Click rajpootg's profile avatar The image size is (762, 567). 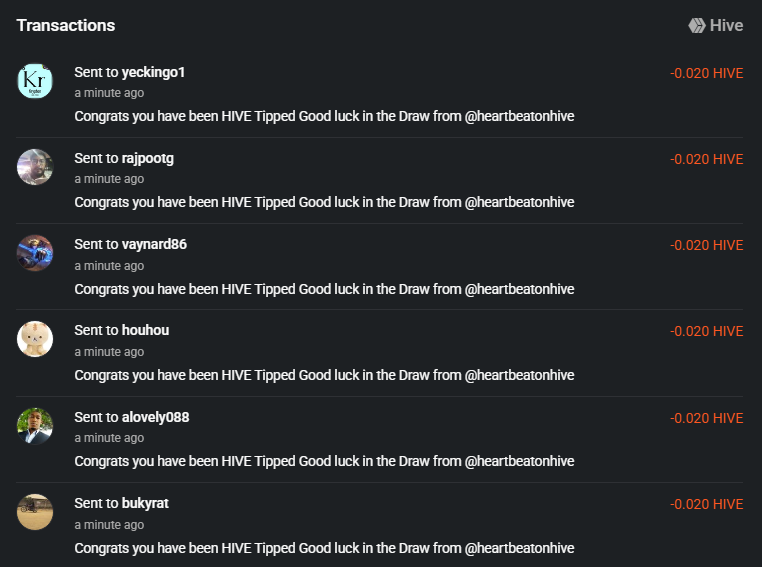click(35, 167)
